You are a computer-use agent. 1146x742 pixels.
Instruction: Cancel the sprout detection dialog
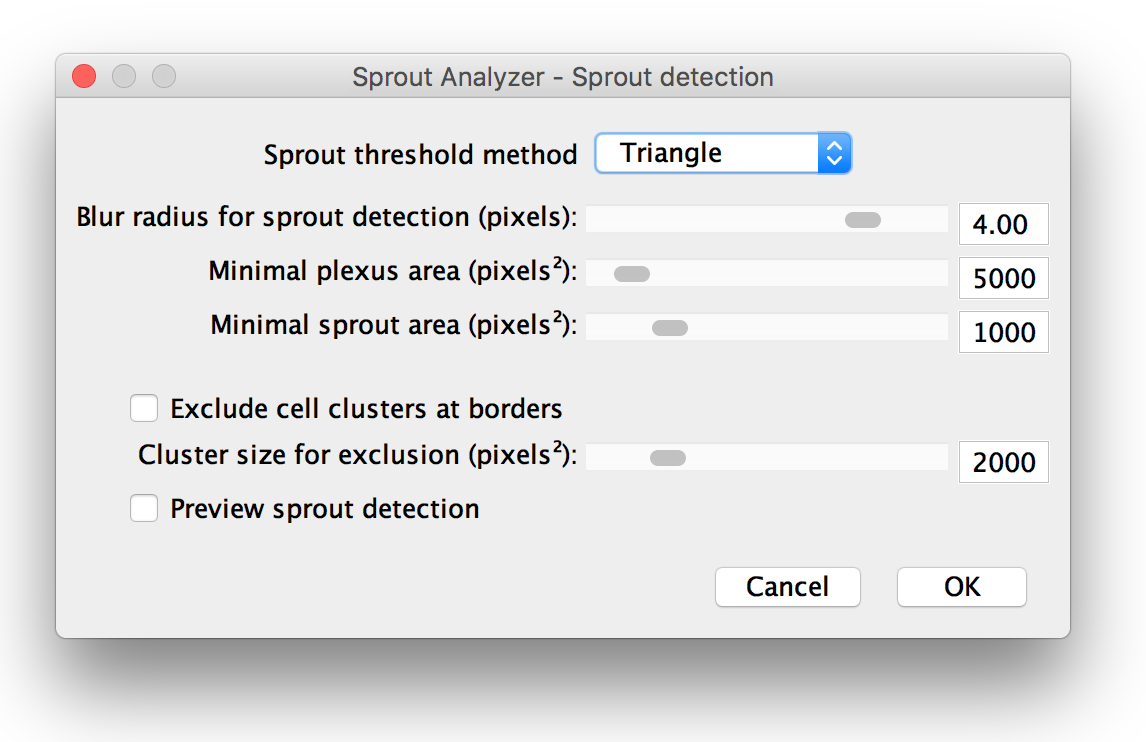point(788,587)
